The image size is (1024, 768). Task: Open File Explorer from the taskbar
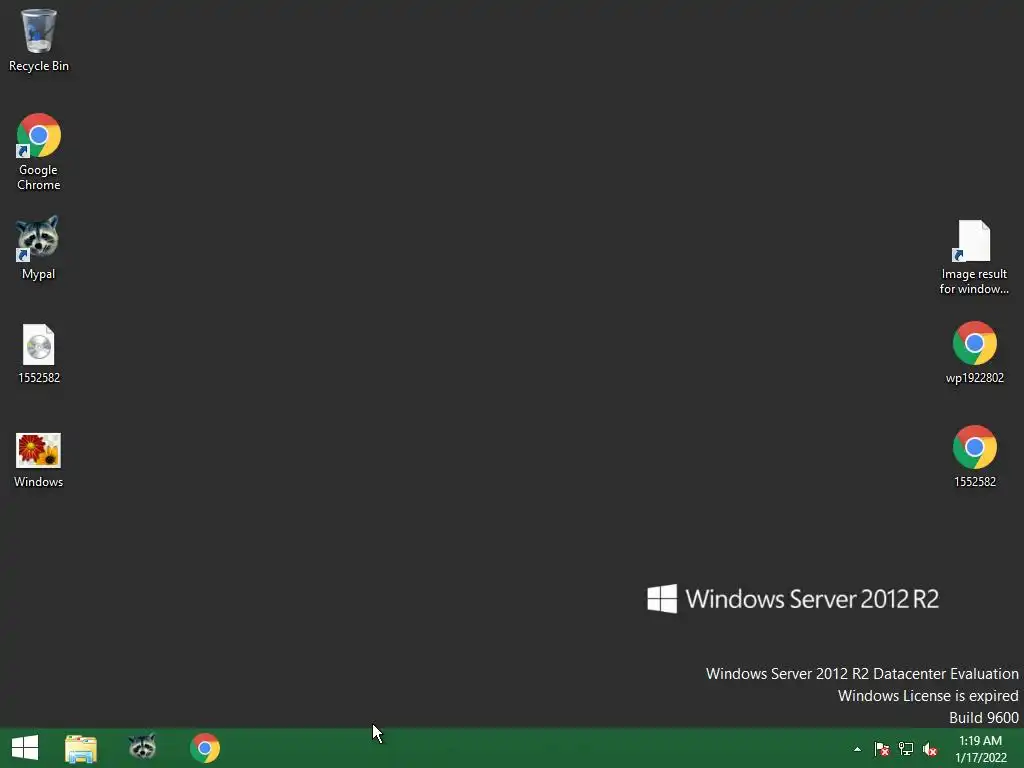[81, 748]
